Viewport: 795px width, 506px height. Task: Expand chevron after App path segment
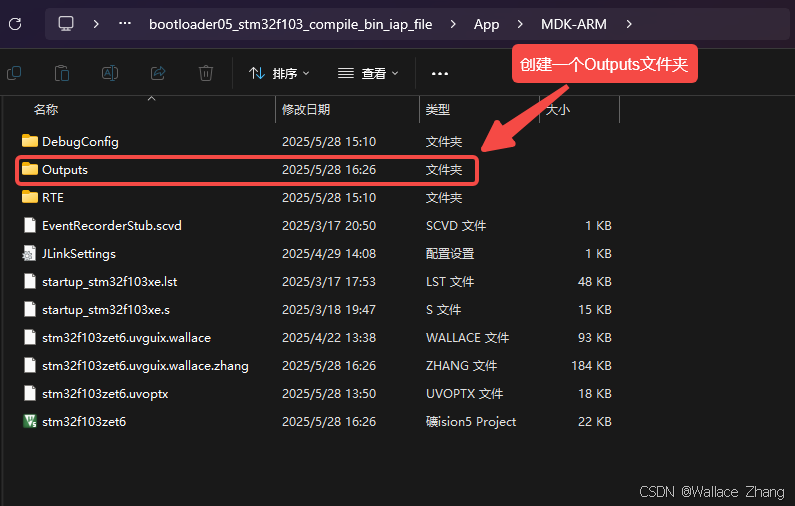point(520,24)
